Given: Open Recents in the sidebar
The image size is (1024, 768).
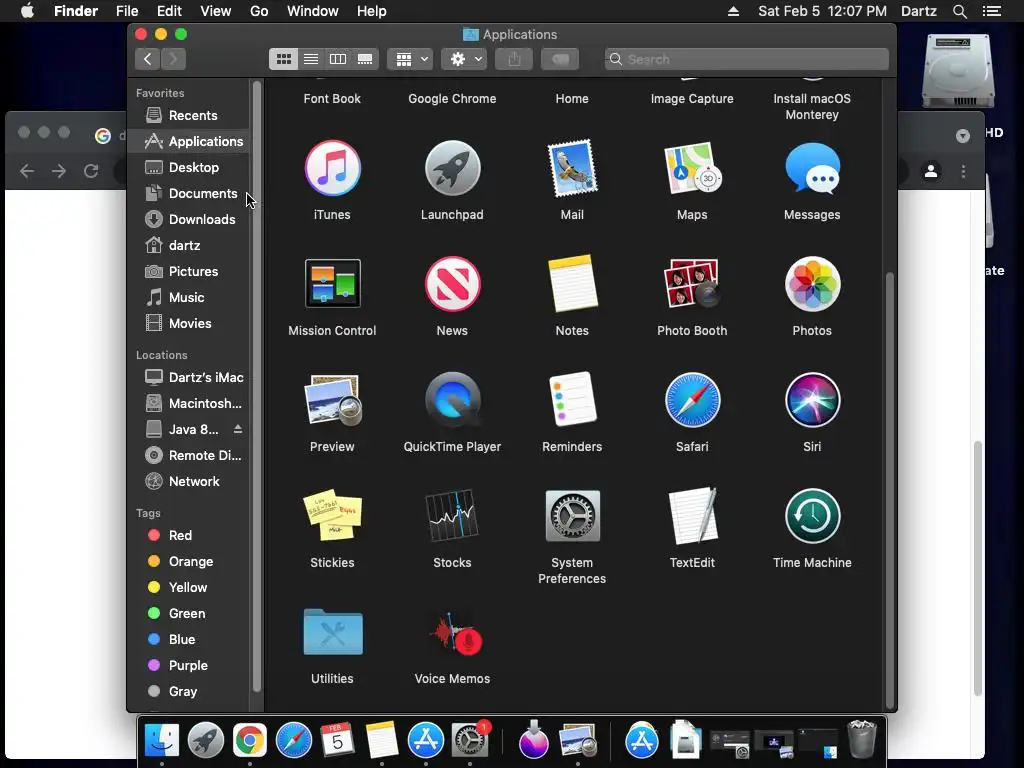Looking at the screenshot, I should pos(189,116).
